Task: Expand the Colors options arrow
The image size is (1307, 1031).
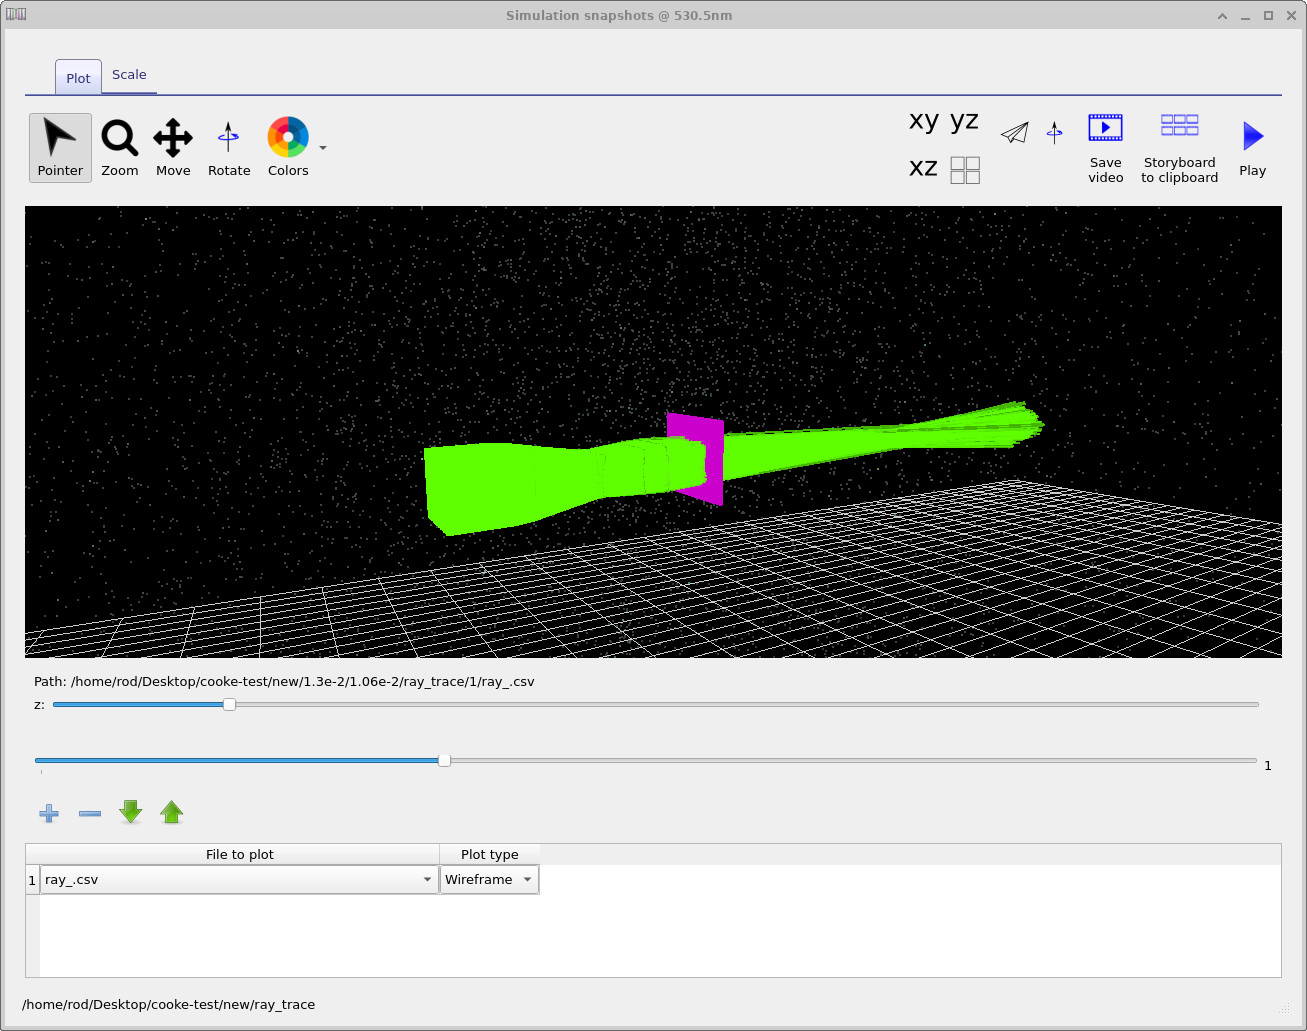Action: (321, 147)
